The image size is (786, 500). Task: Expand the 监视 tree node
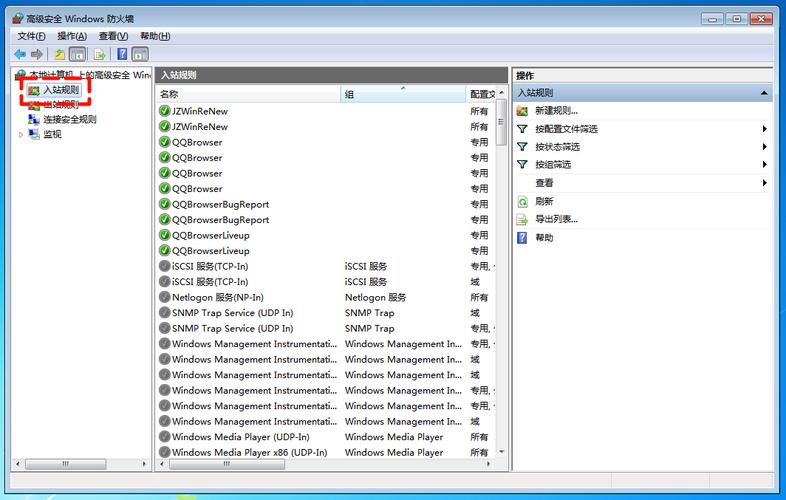[x=21, y=134]
